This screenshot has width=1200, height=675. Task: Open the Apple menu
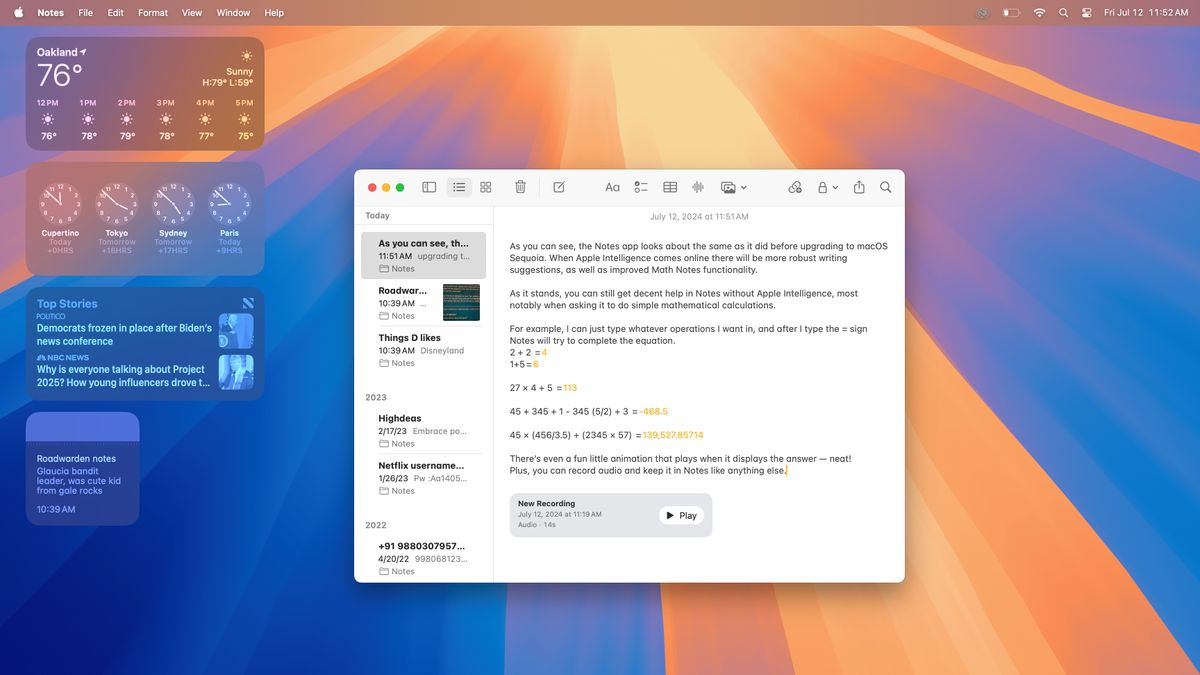[x=18, y=13]
